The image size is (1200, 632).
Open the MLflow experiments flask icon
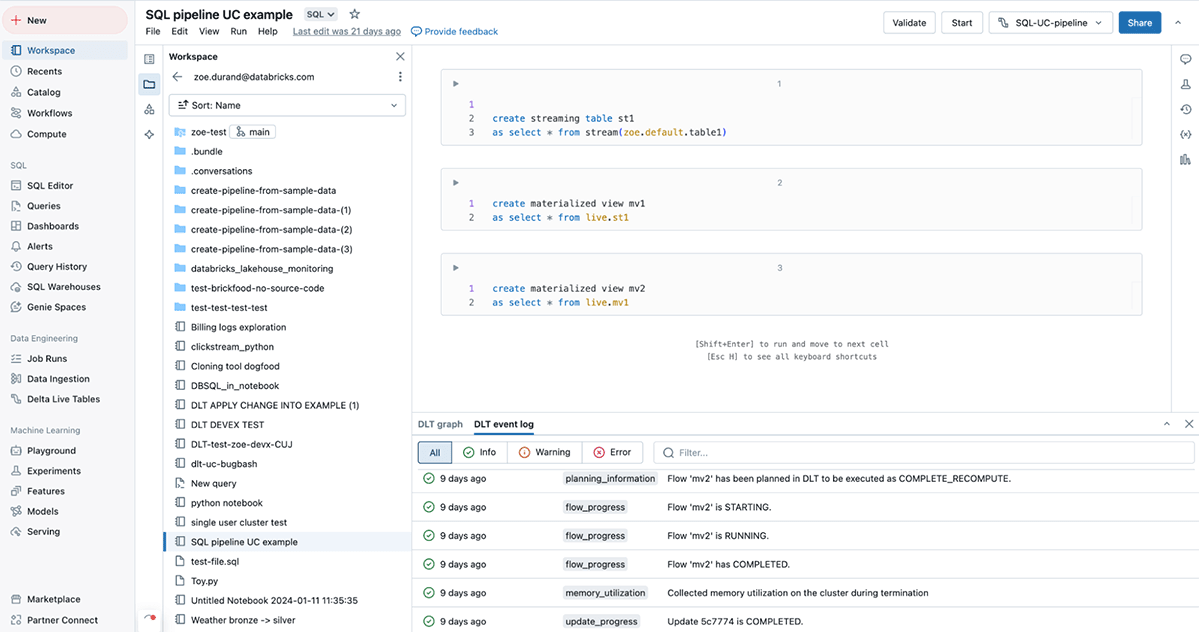[1185, 85]
